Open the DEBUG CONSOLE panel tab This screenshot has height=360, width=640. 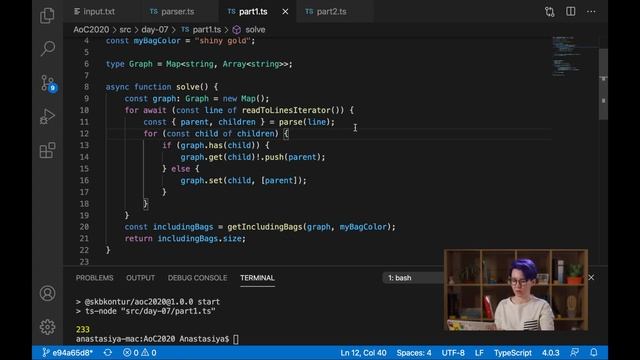pos(198,278)
